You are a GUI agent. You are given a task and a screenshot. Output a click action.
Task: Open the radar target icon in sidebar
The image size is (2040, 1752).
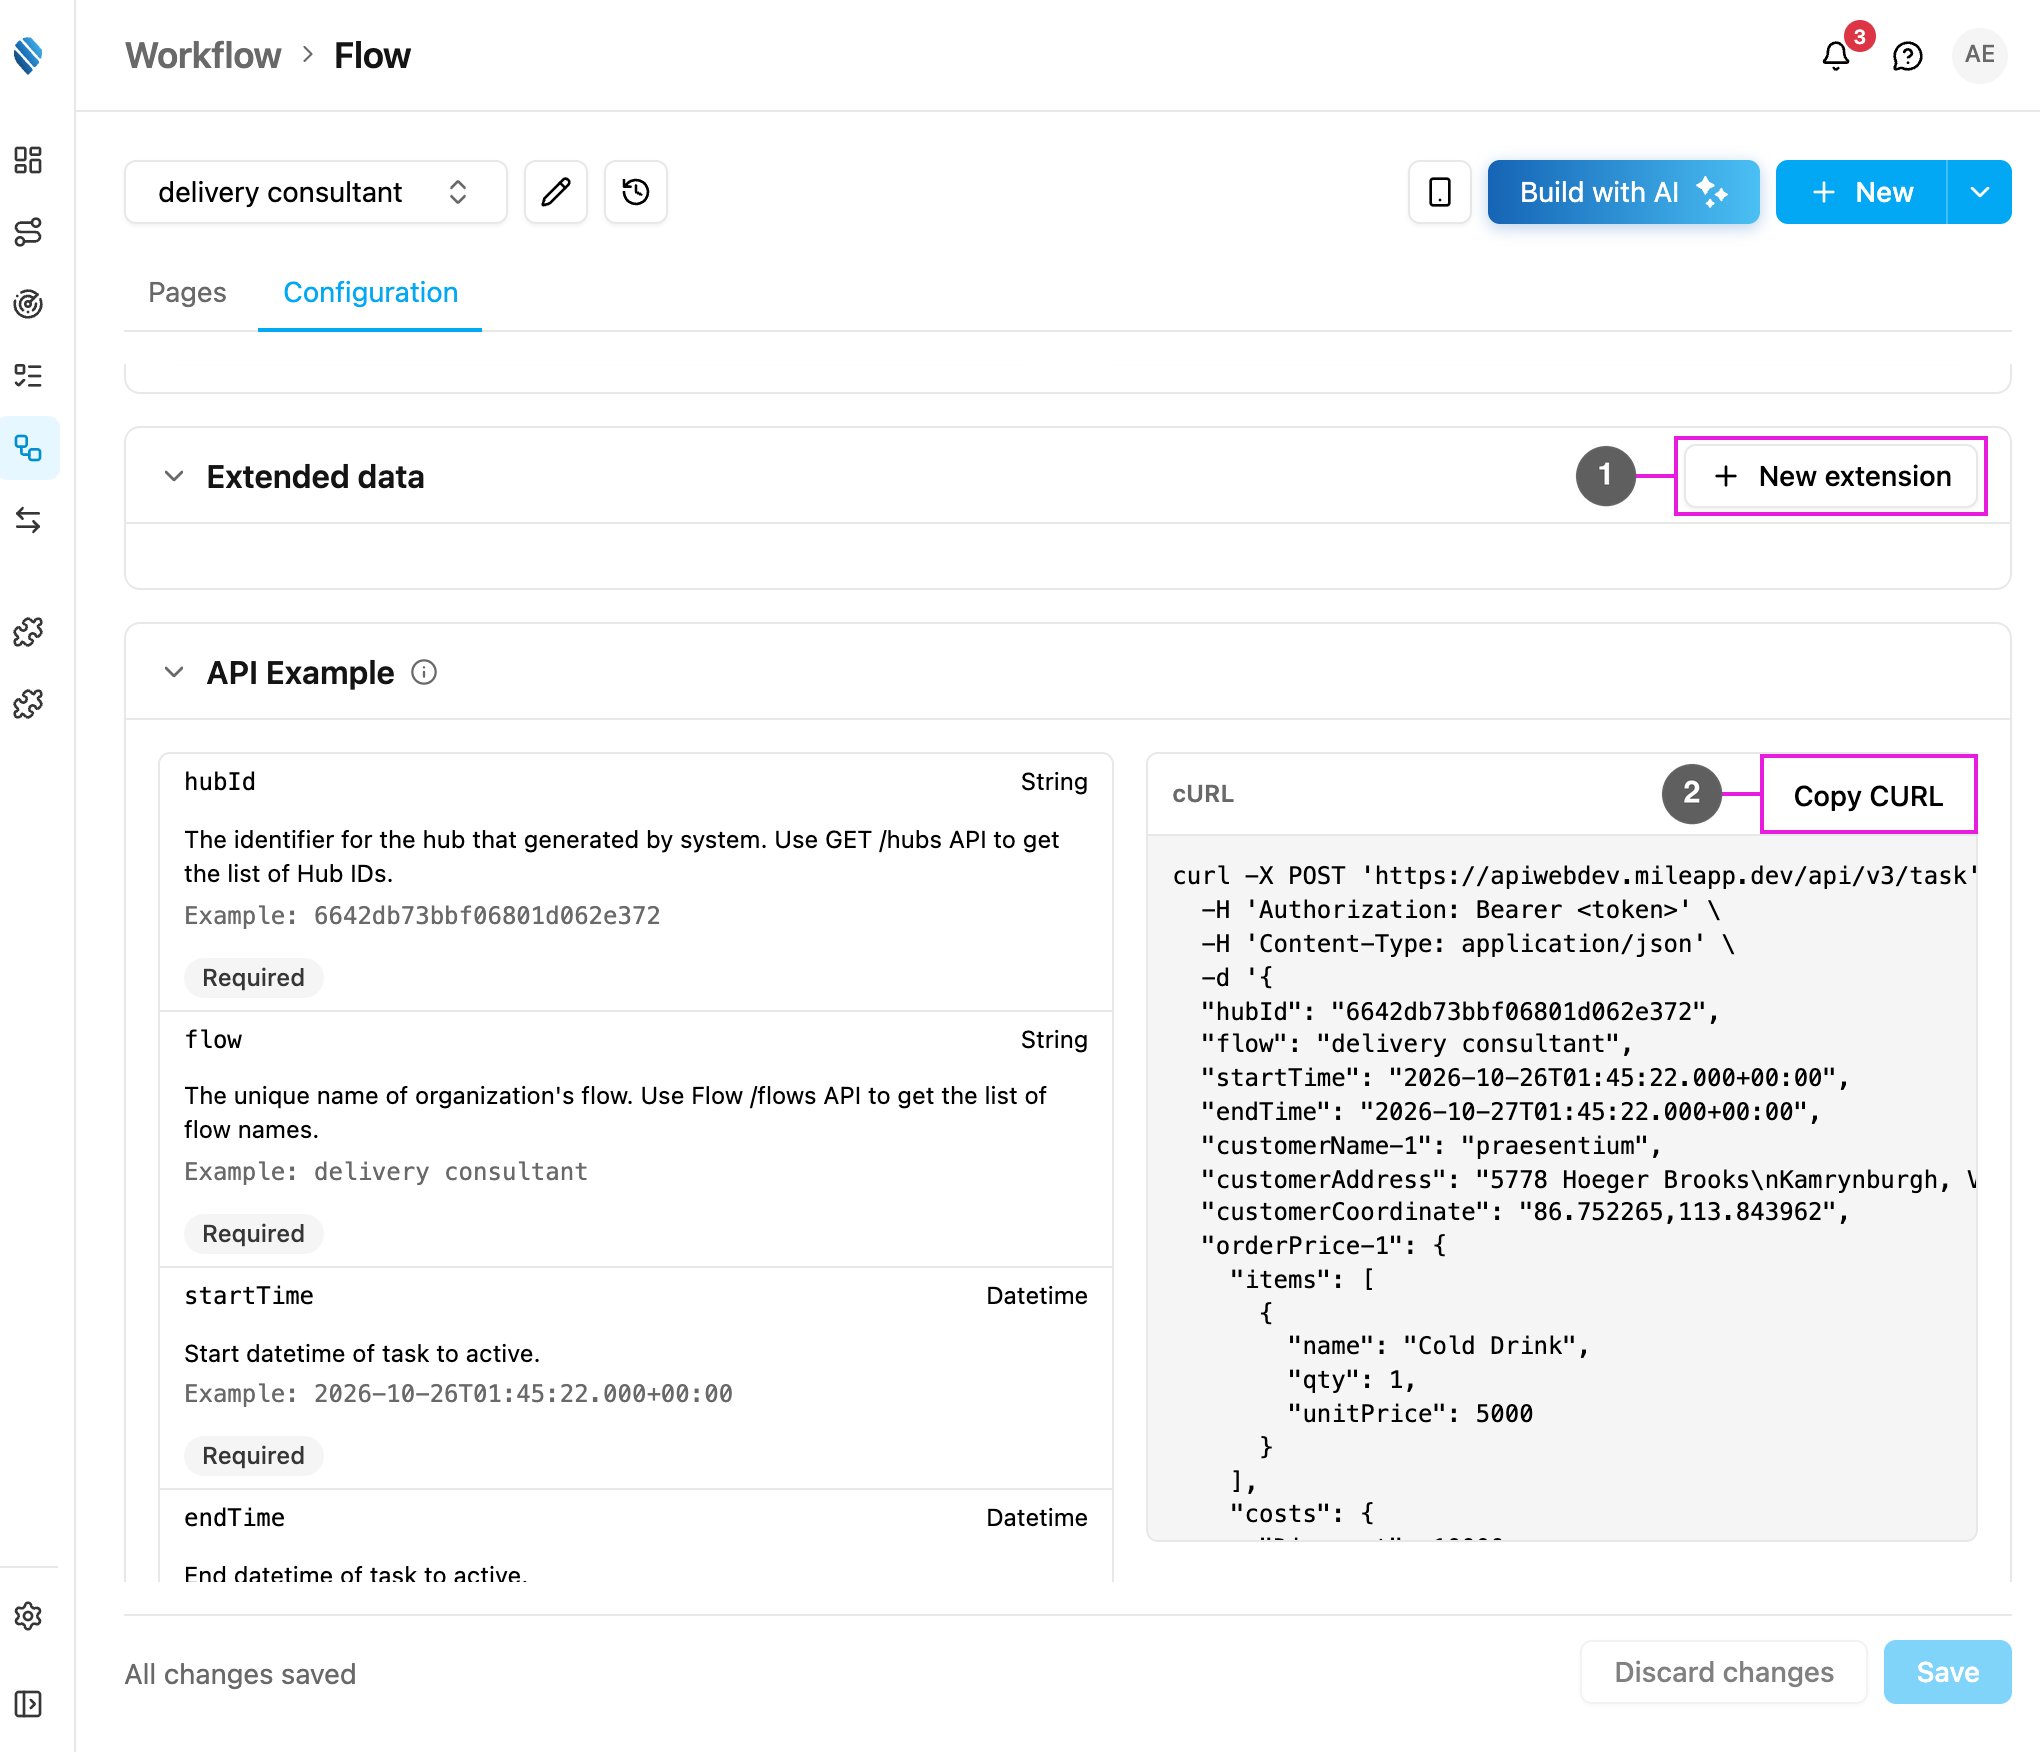(x=28, y=304)
